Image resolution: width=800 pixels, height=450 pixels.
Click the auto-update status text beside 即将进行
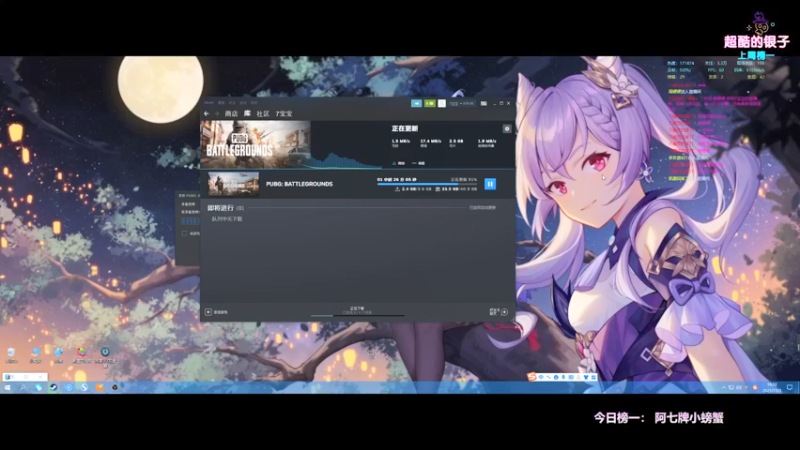(x=482, y=208)
